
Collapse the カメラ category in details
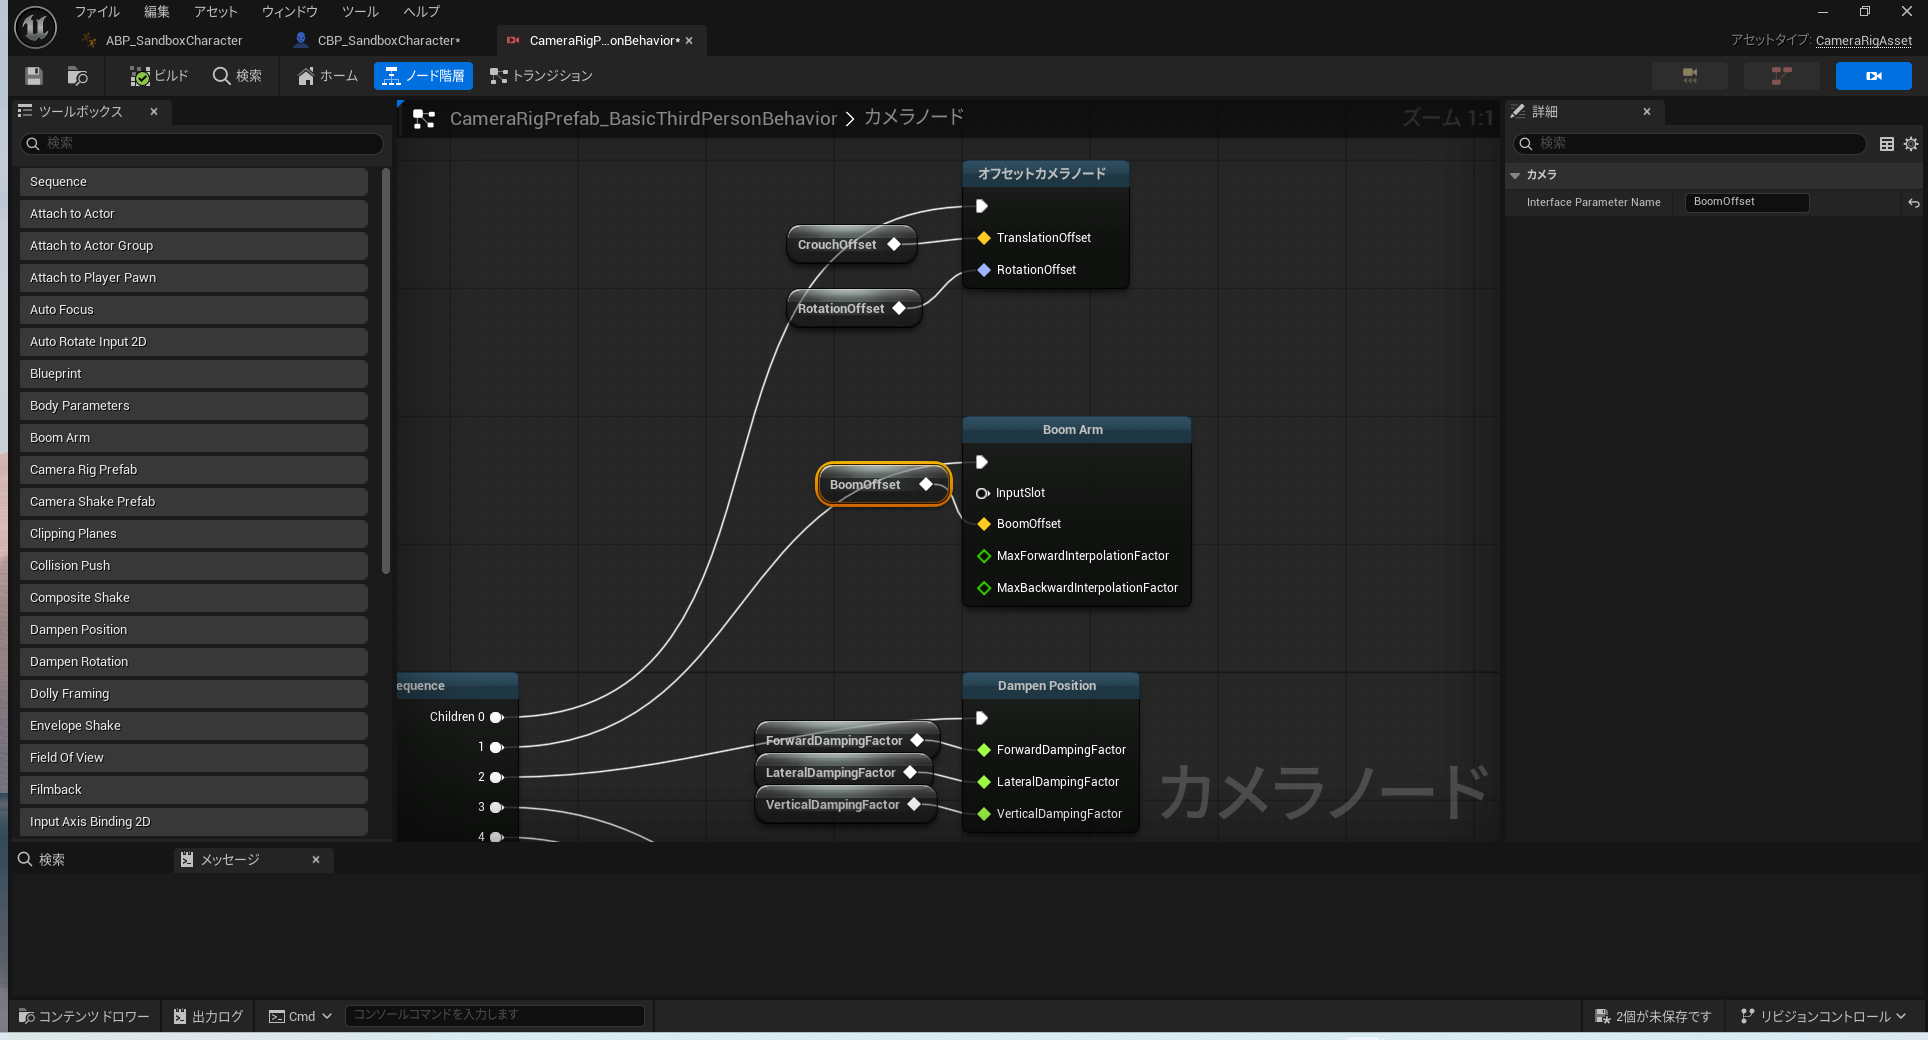(1515, 175)
